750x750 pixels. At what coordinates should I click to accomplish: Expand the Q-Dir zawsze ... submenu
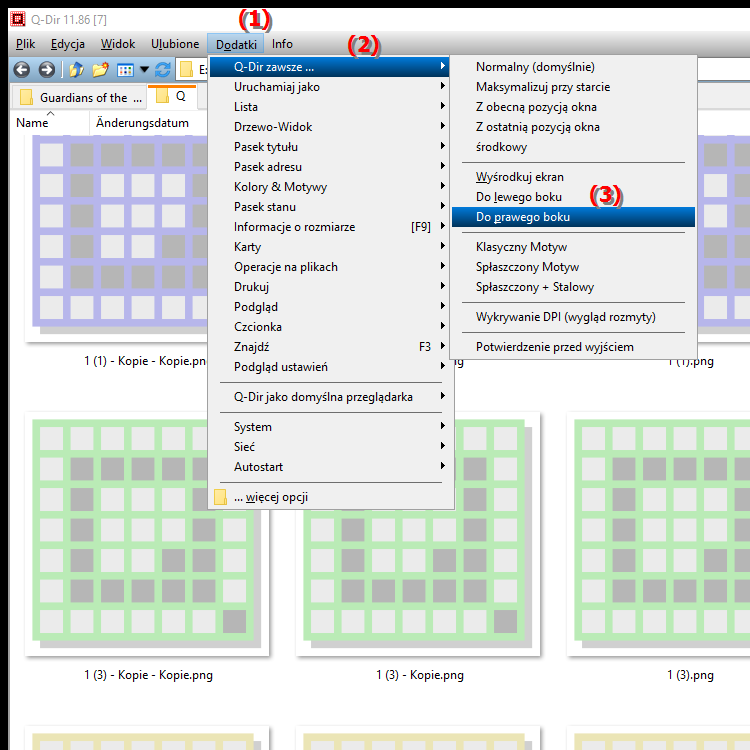(x=329, y=67)
